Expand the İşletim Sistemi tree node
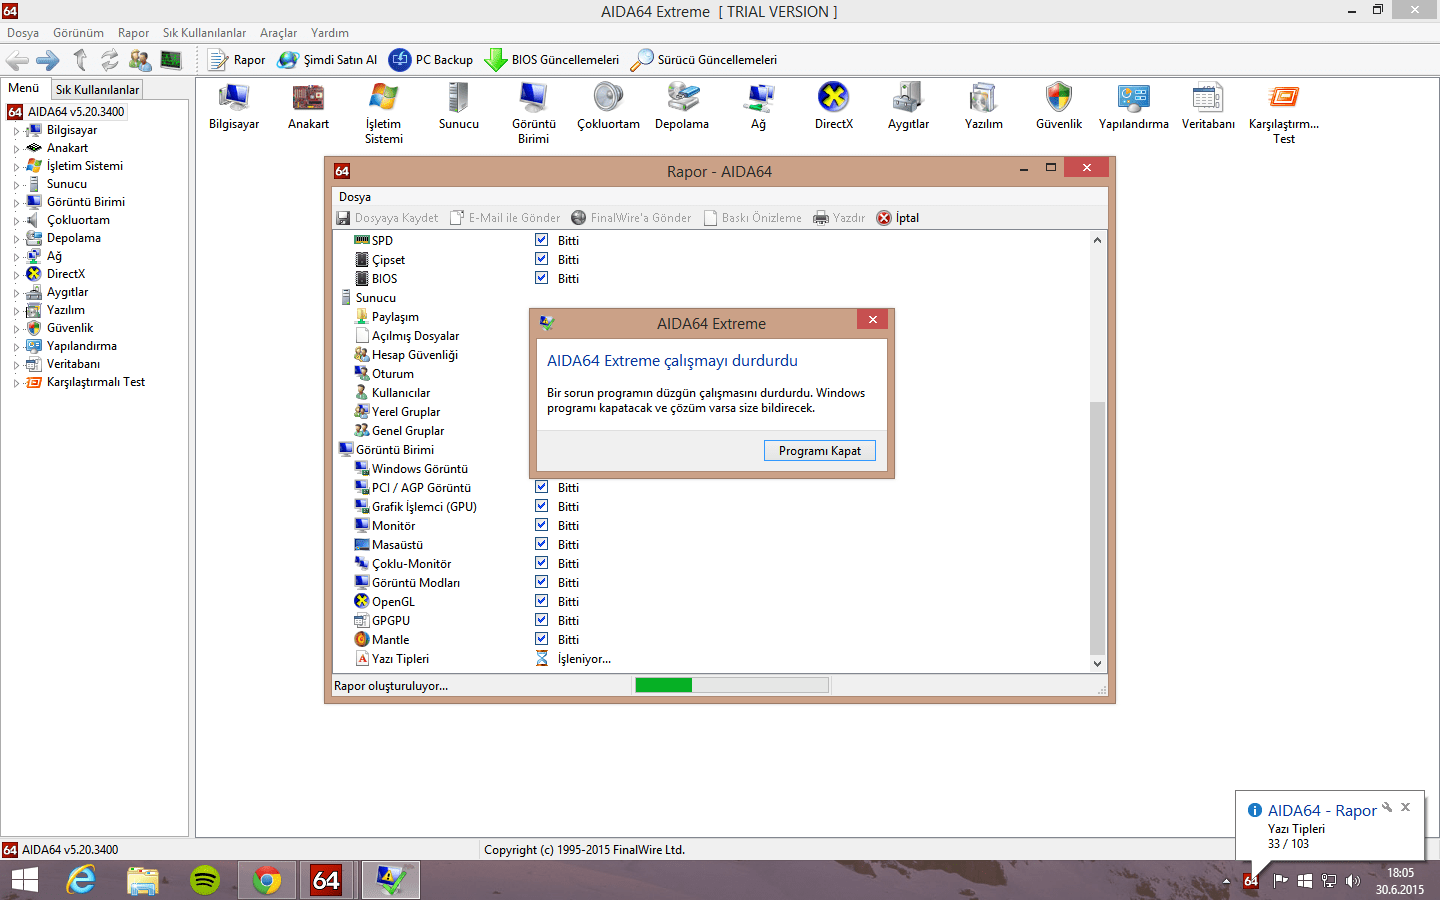Viewport: 1440px width, 900px height. pos(16,166)
